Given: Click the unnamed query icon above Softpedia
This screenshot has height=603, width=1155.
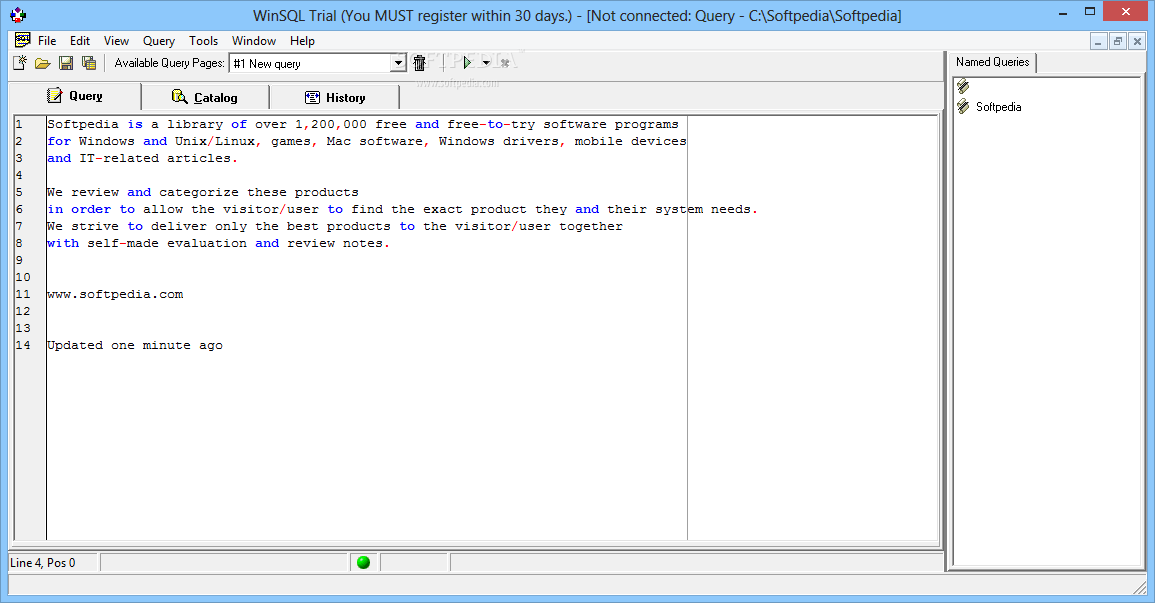Looking at the screenshot, I should (963, 86).
